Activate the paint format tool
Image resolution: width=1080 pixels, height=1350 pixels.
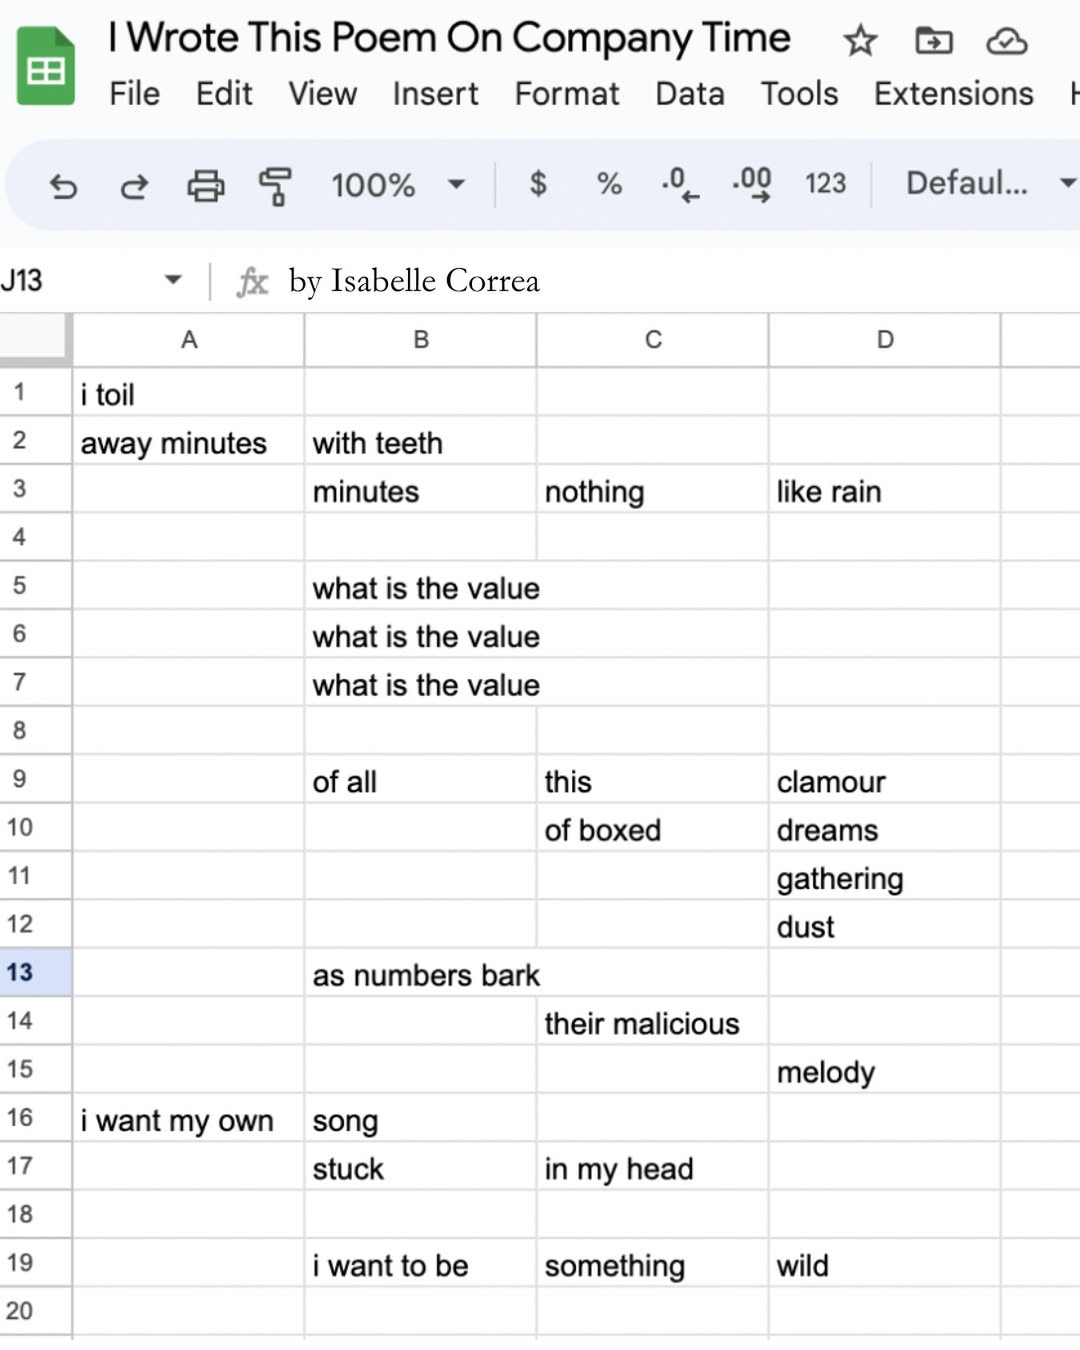point(276,185)
